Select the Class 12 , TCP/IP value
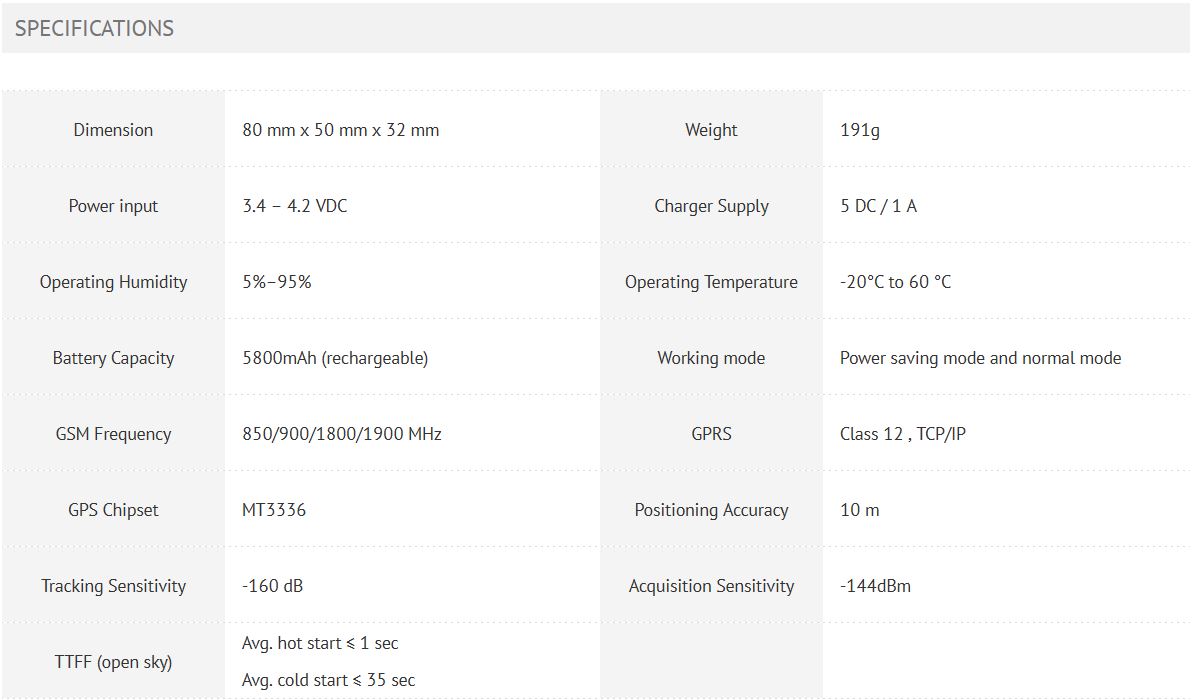The width and height of the screenshot is (1195, 700). (902, 434)
